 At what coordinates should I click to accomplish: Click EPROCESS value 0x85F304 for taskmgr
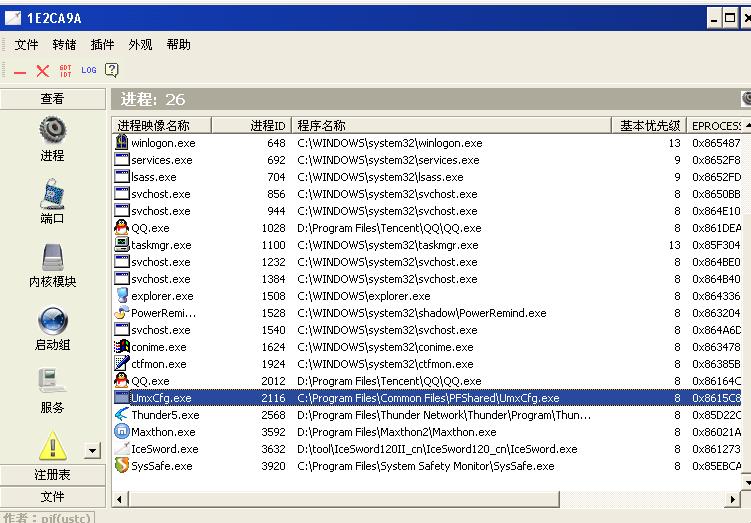tap(716, 245)
